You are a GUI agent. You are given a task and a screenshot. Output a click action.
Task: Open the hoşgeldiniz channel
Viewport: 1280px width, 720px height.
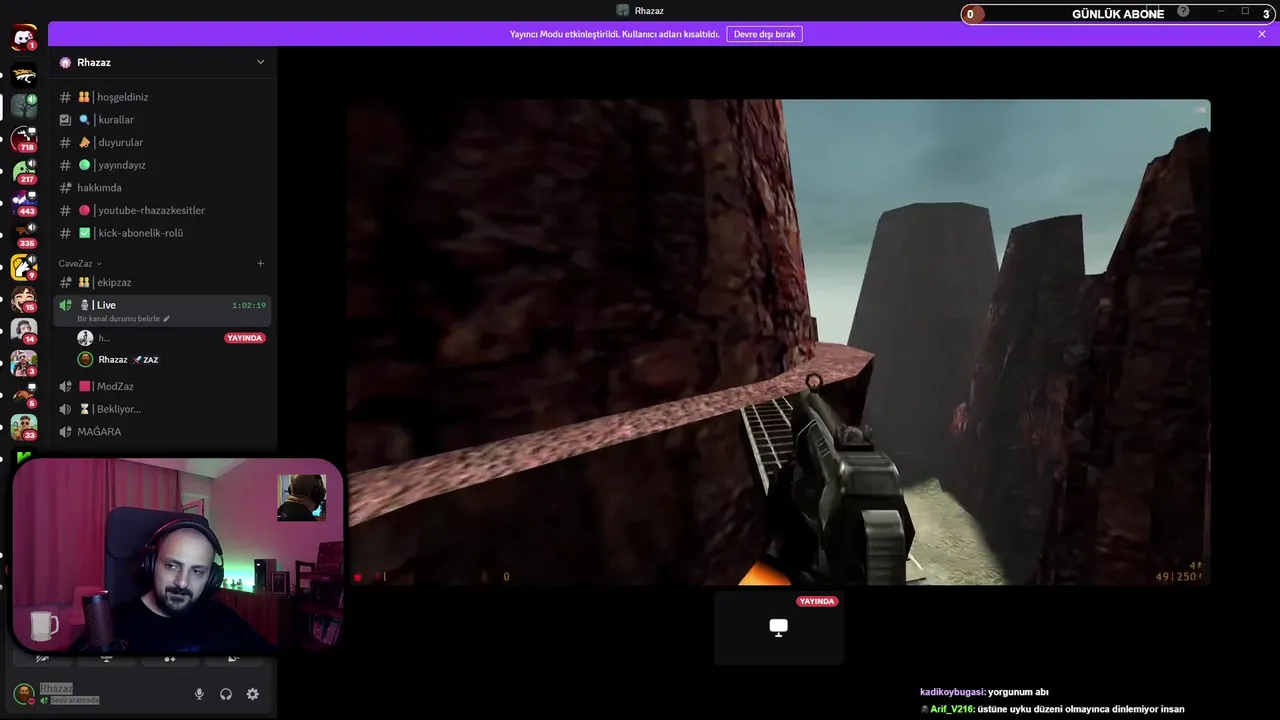[162, 97]
